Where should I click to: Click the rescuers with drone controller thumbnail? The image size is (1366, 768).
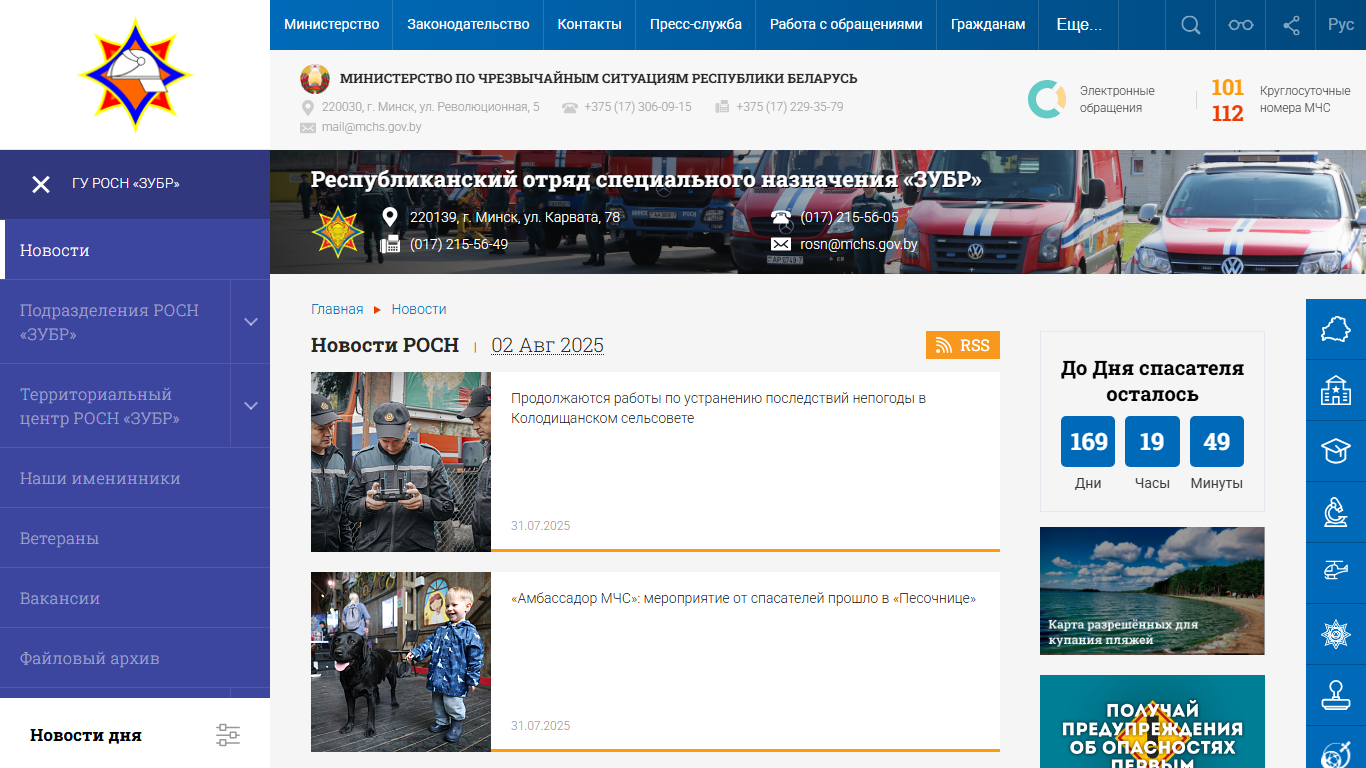(401, 462)
